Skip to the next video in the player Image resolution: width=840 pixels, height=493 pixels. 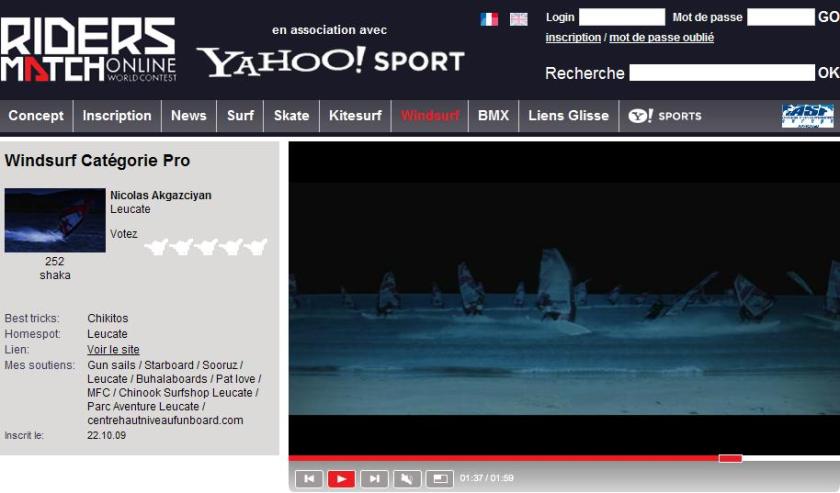tap(374, 479)
